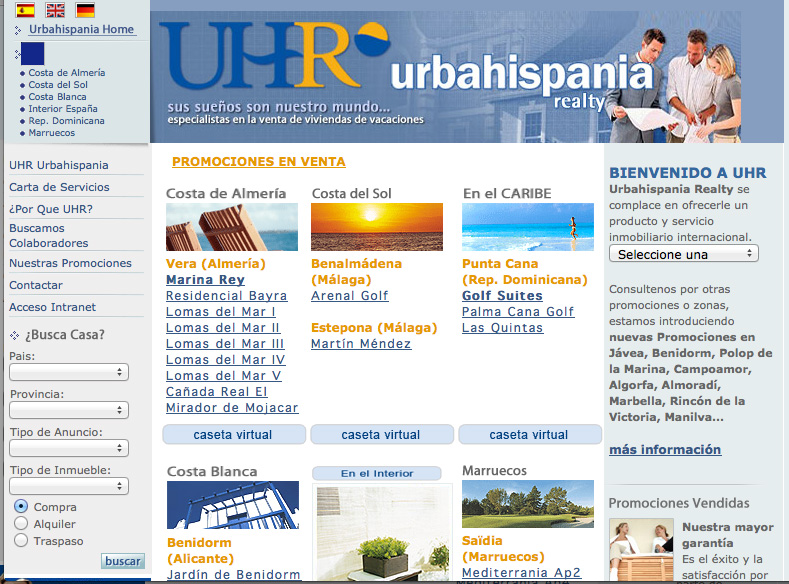Click the British flag icon
This screenshot has height=584, width=789.
(x=55, y=11)
